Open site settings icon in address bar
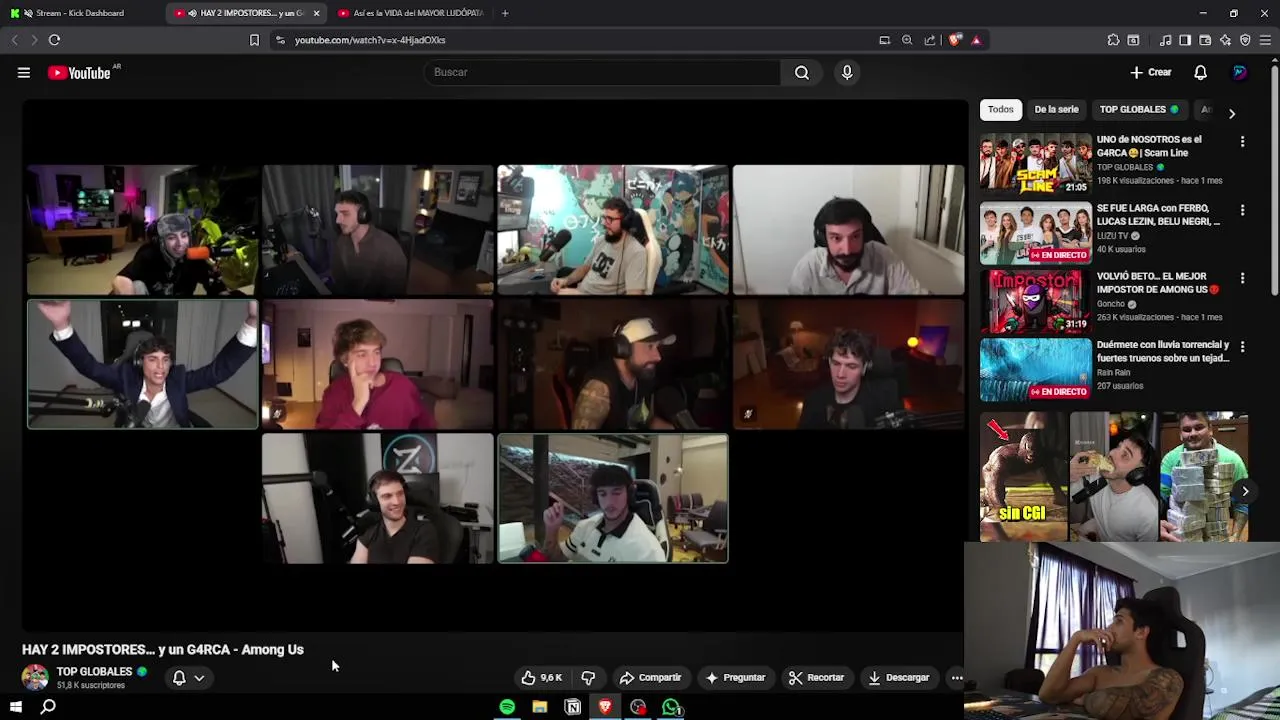Viewport: 1280px width, 720px height. coord(280,40)
